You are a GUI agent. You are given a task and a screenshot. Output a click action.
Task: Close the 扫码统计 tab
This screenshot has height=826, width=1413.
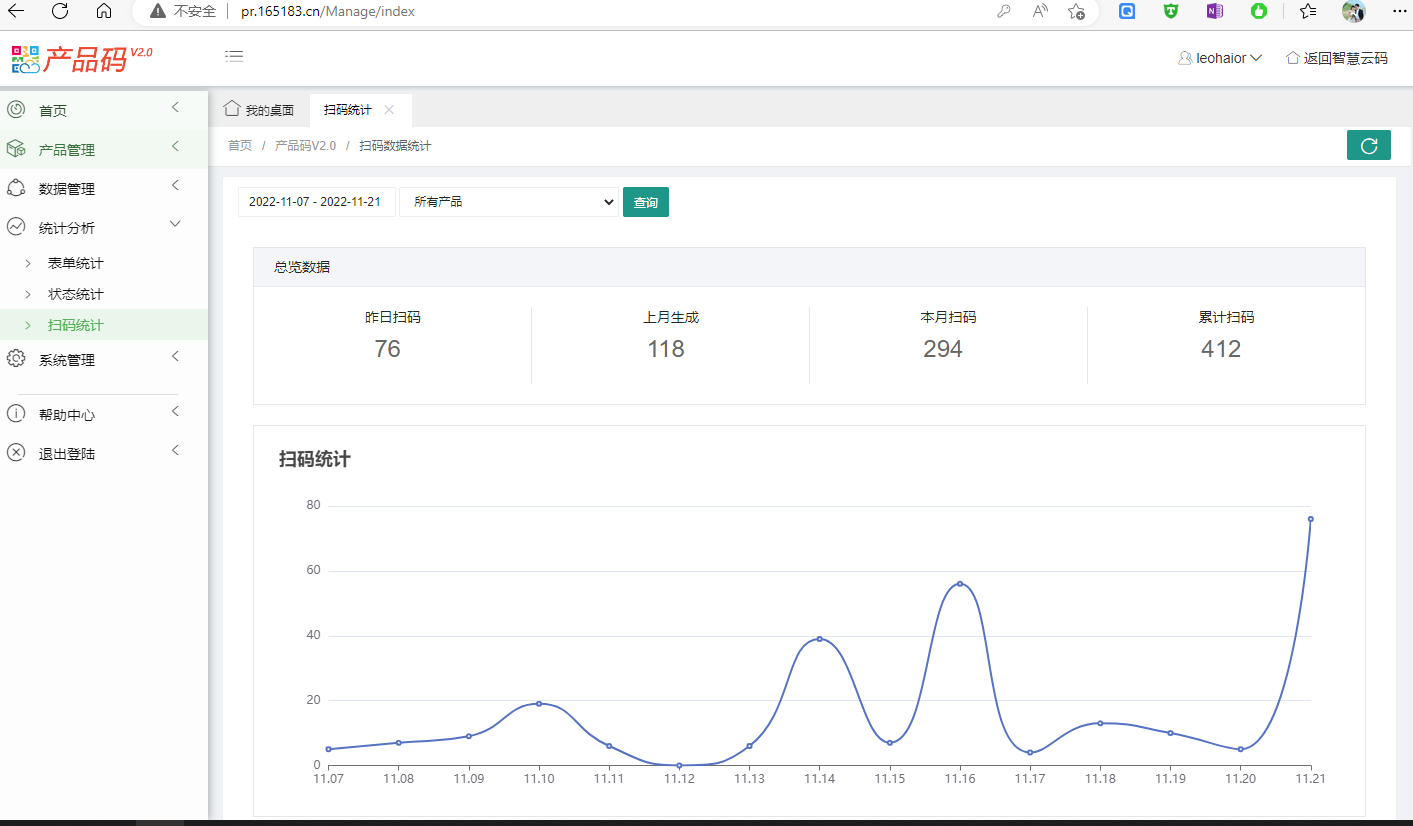(389, 110)
